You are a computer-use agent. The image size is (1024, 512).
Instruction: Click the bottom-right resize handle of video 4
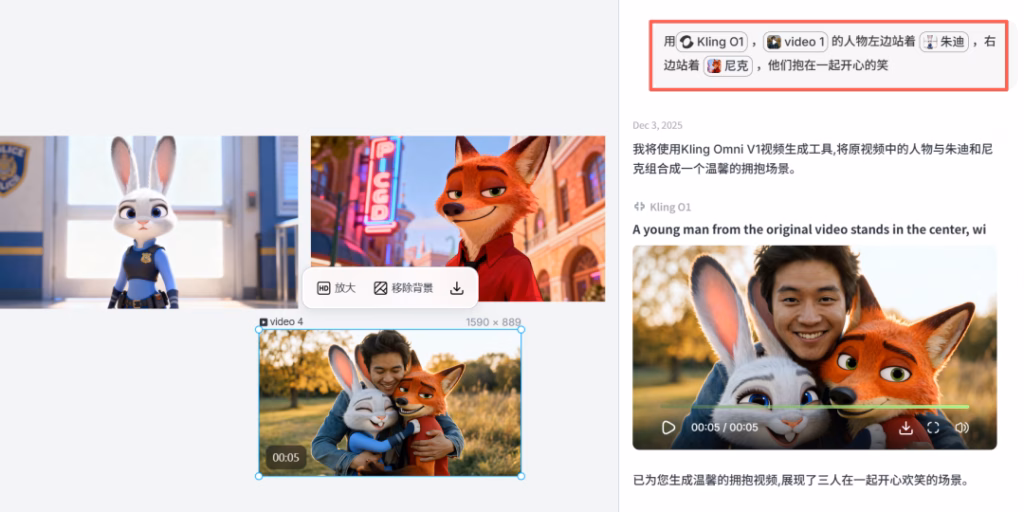(x=521, y=475)
